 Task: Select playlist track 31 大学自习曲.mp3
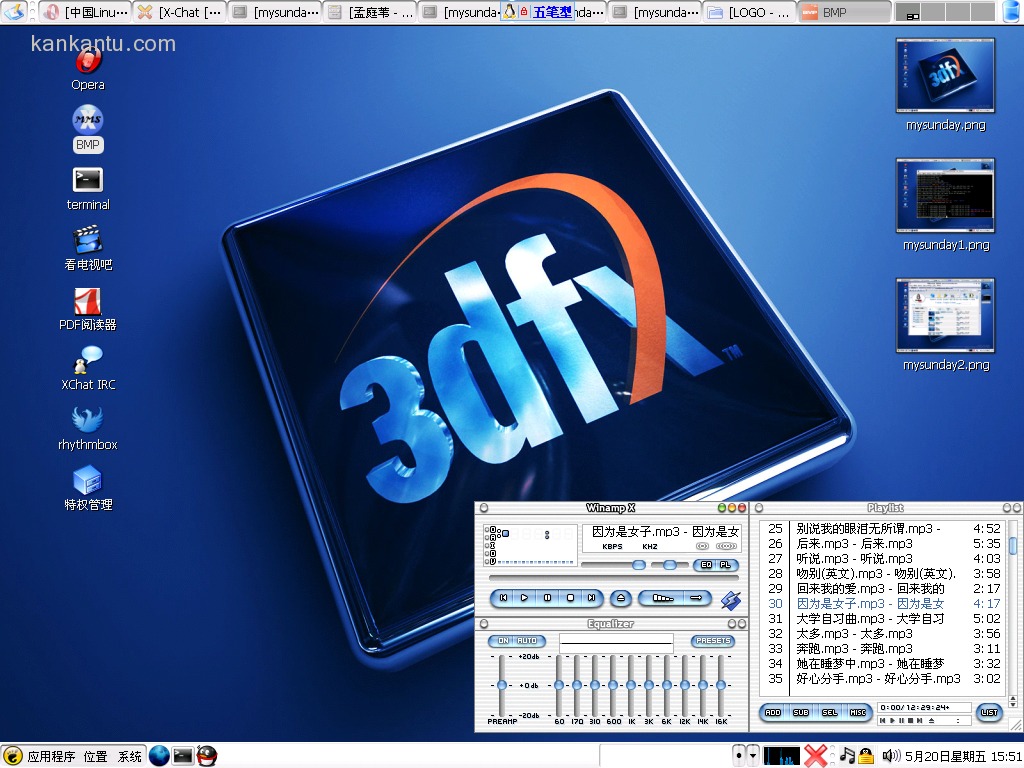tap(884, 618)
